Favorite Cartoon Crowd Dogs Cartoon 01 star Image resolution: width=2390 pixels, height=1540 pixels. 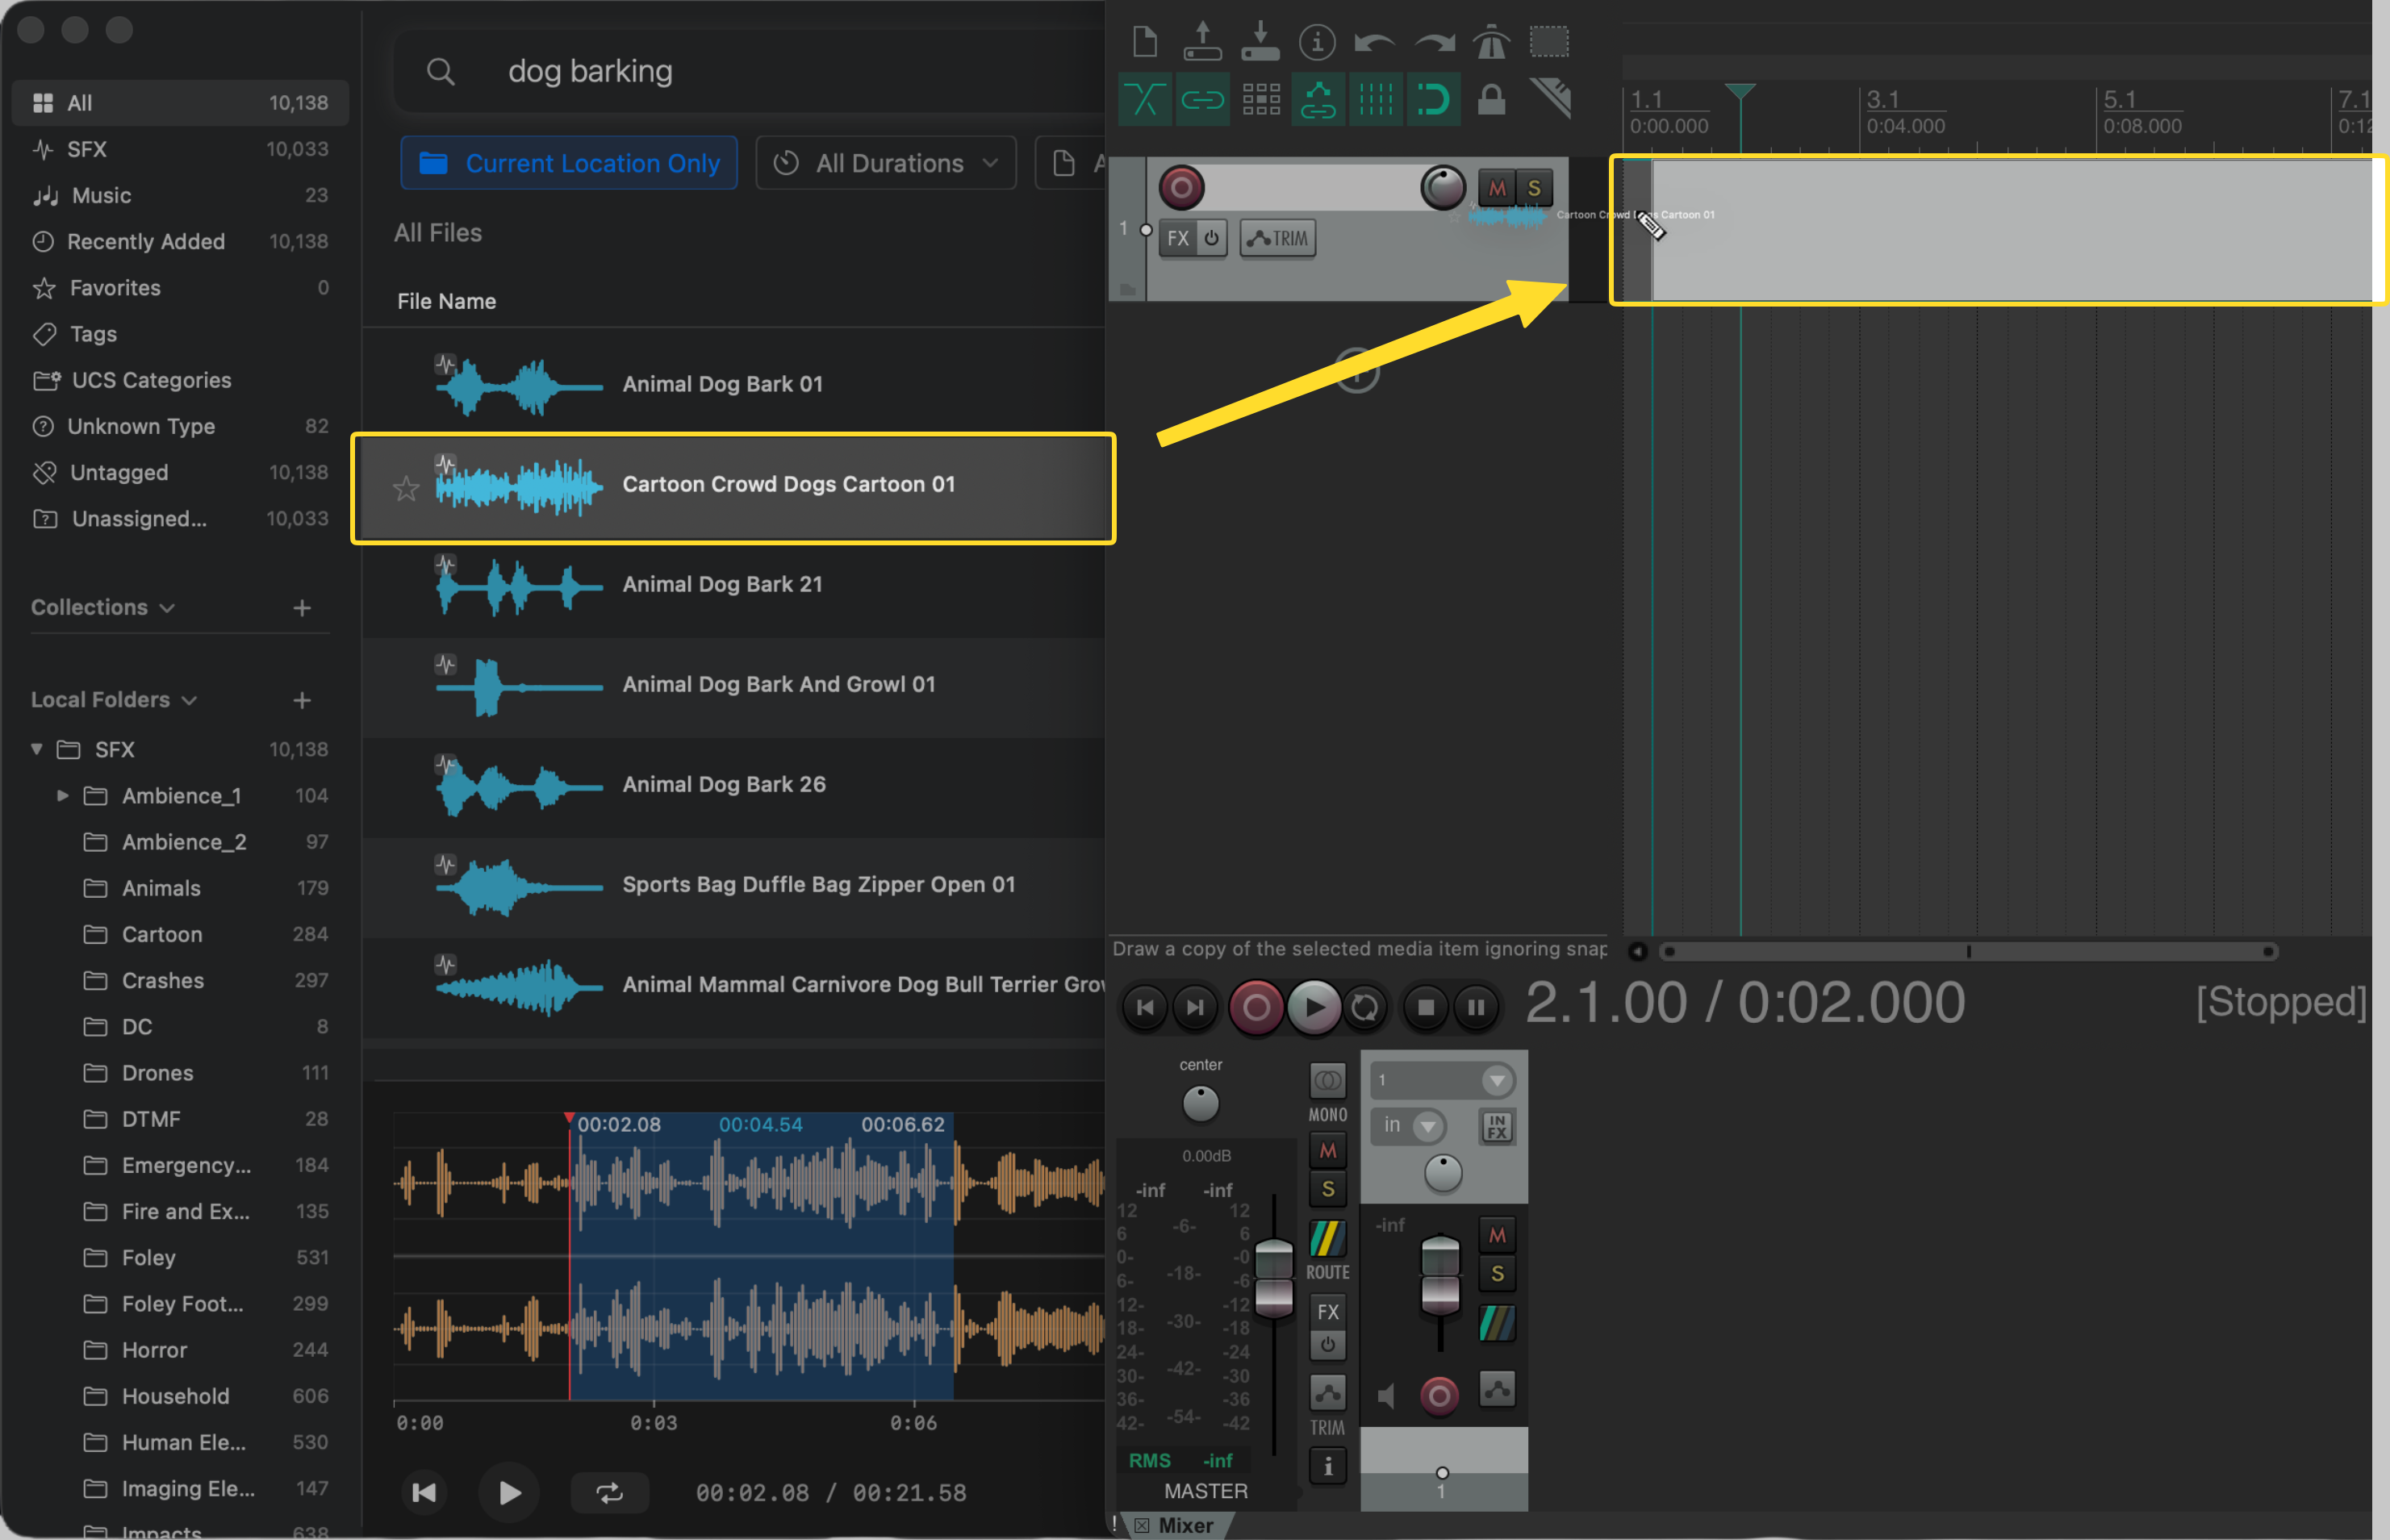click(x=406, y=488)
